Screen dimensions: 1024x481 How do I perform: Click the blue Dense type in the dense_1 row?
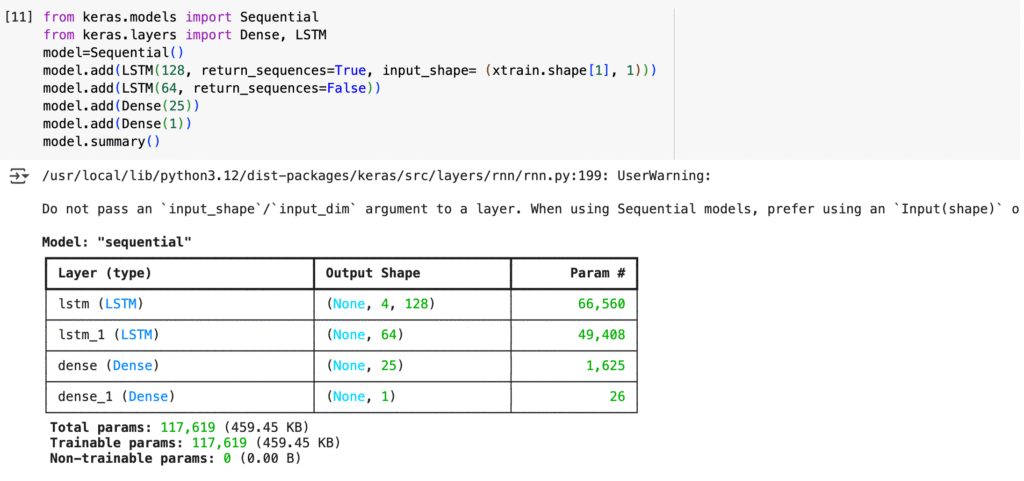pos(150,396)
